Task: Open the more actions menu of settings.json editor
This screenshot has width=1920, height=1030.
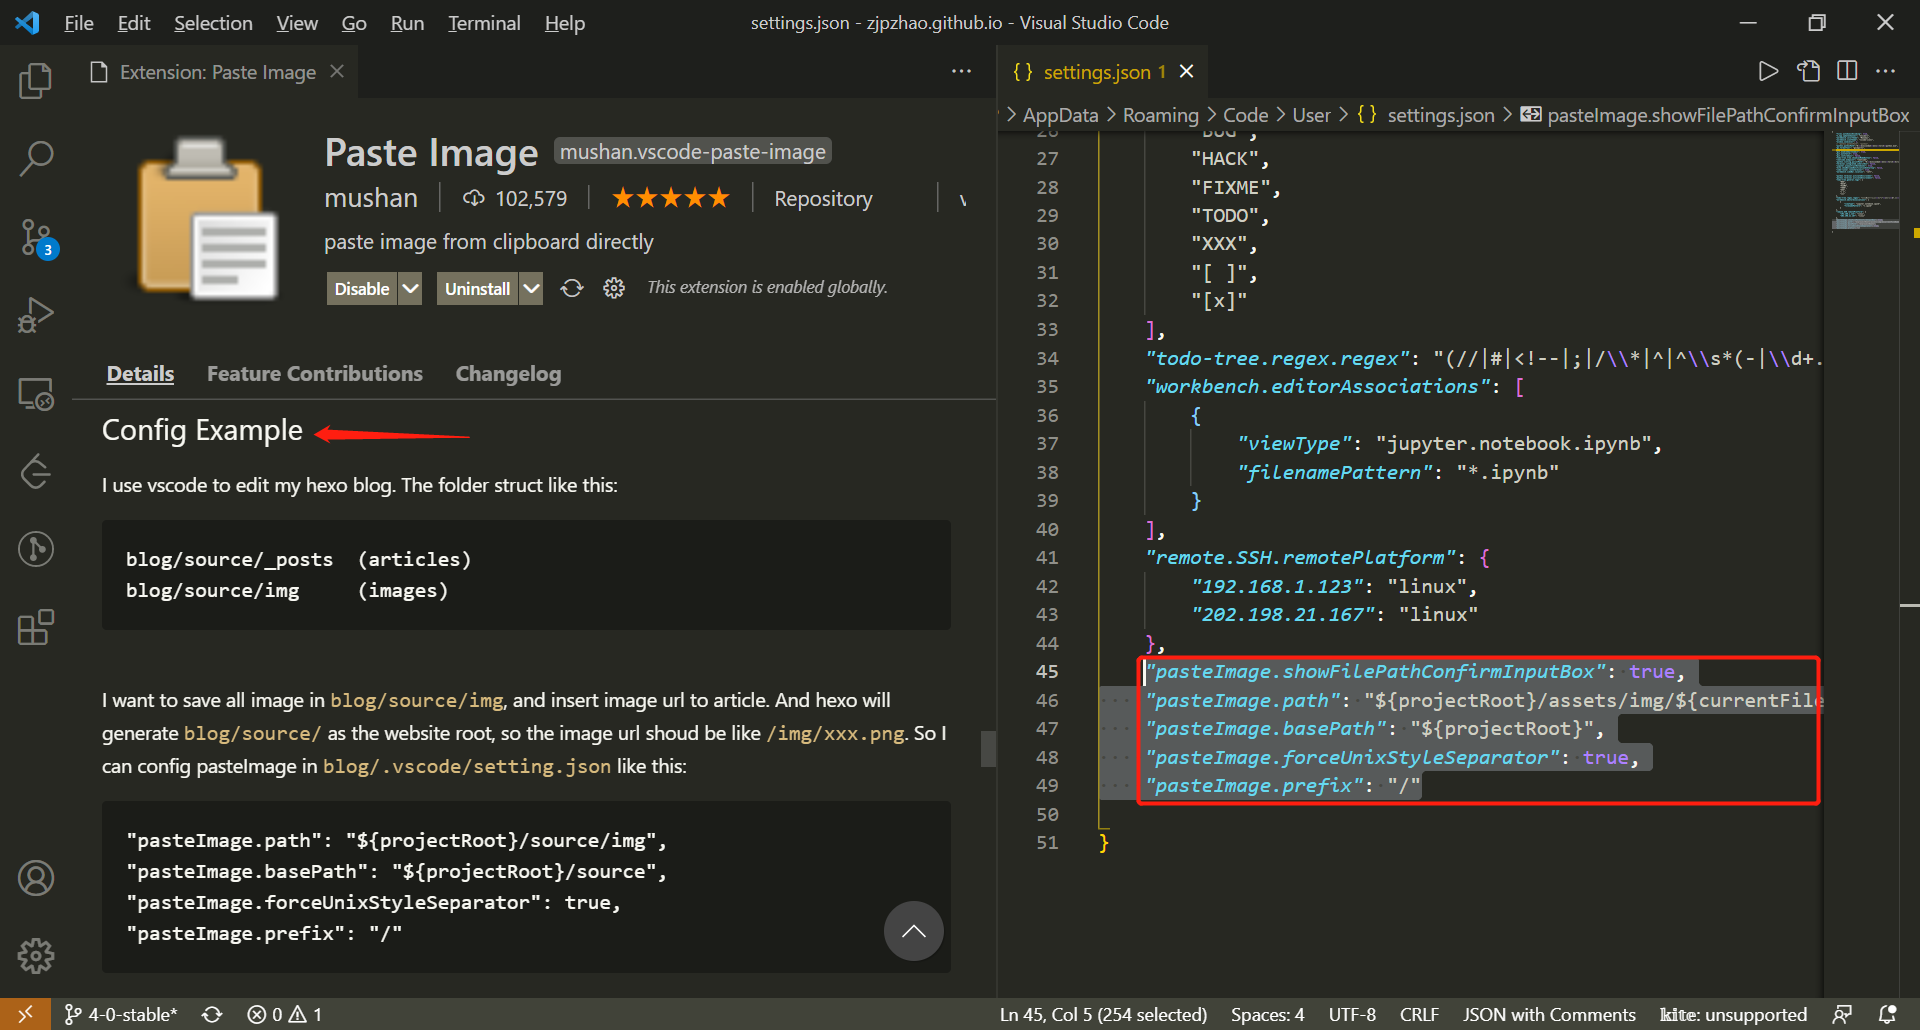Action: coord(1886,71)
